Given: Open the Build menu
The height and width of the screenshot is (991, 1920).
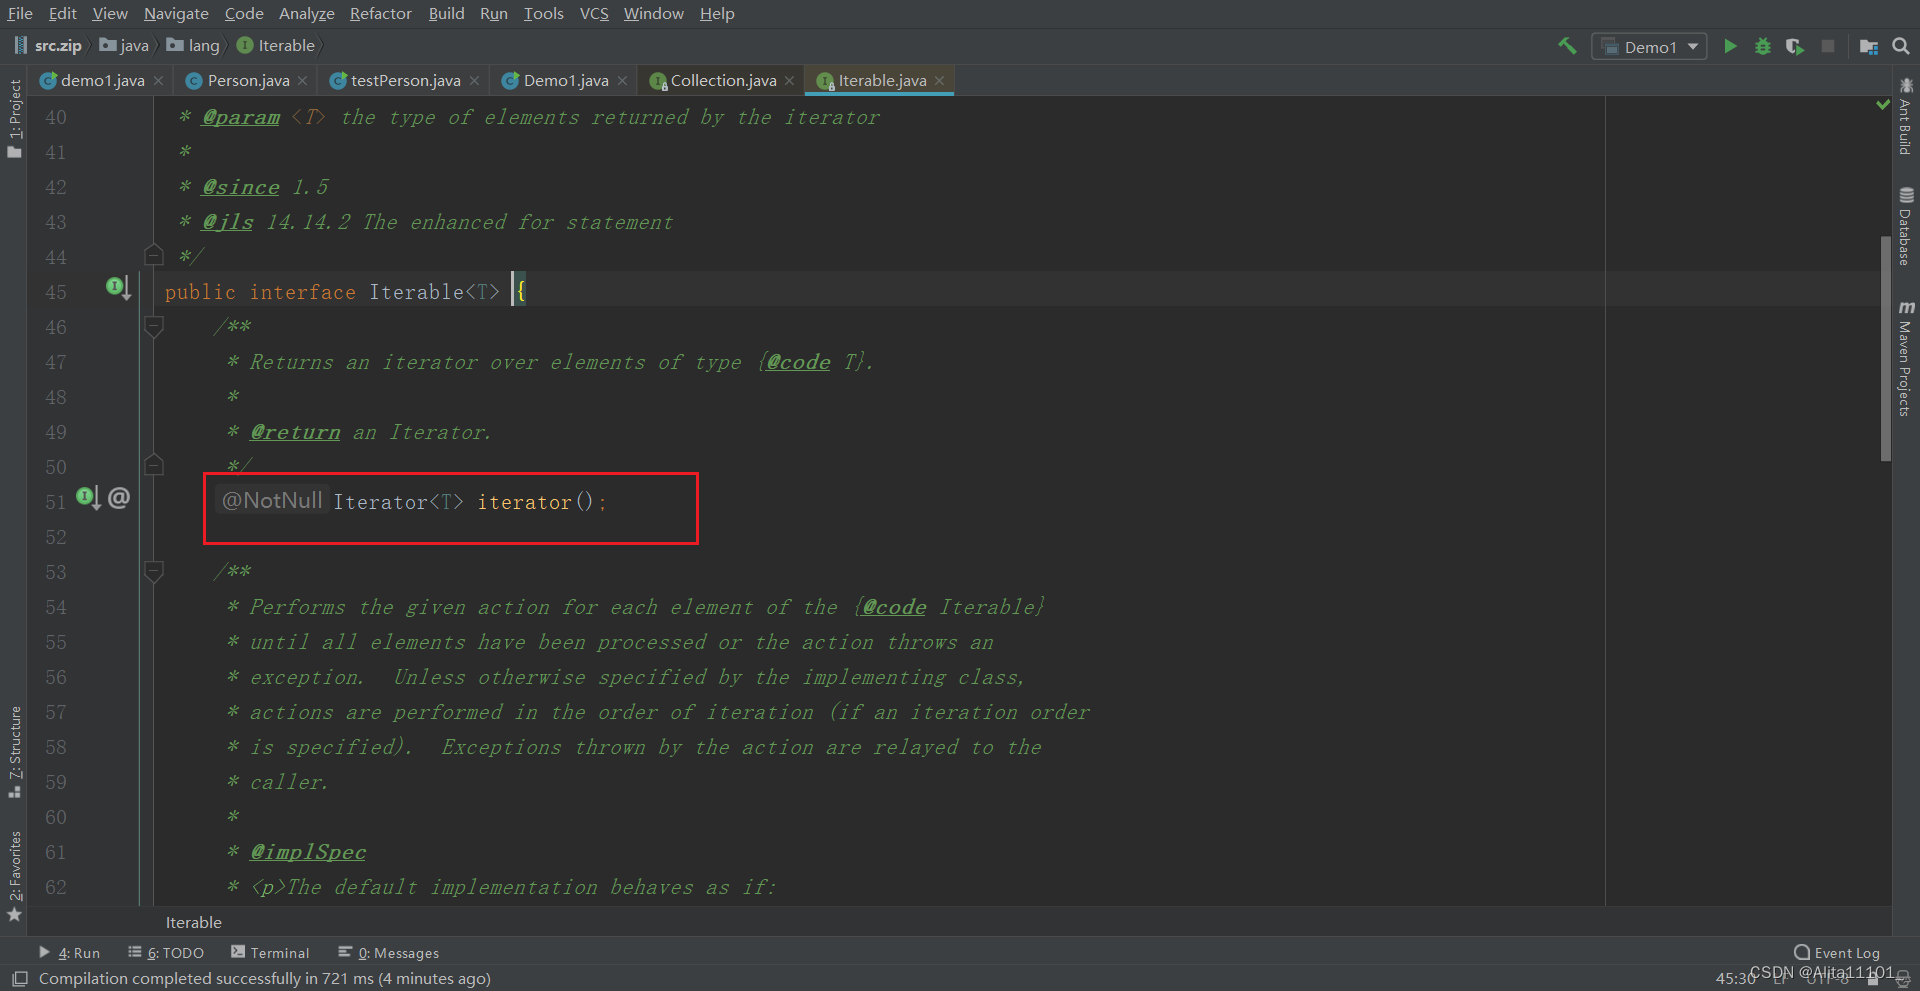Looking at the screenshot, I should 446,13.
